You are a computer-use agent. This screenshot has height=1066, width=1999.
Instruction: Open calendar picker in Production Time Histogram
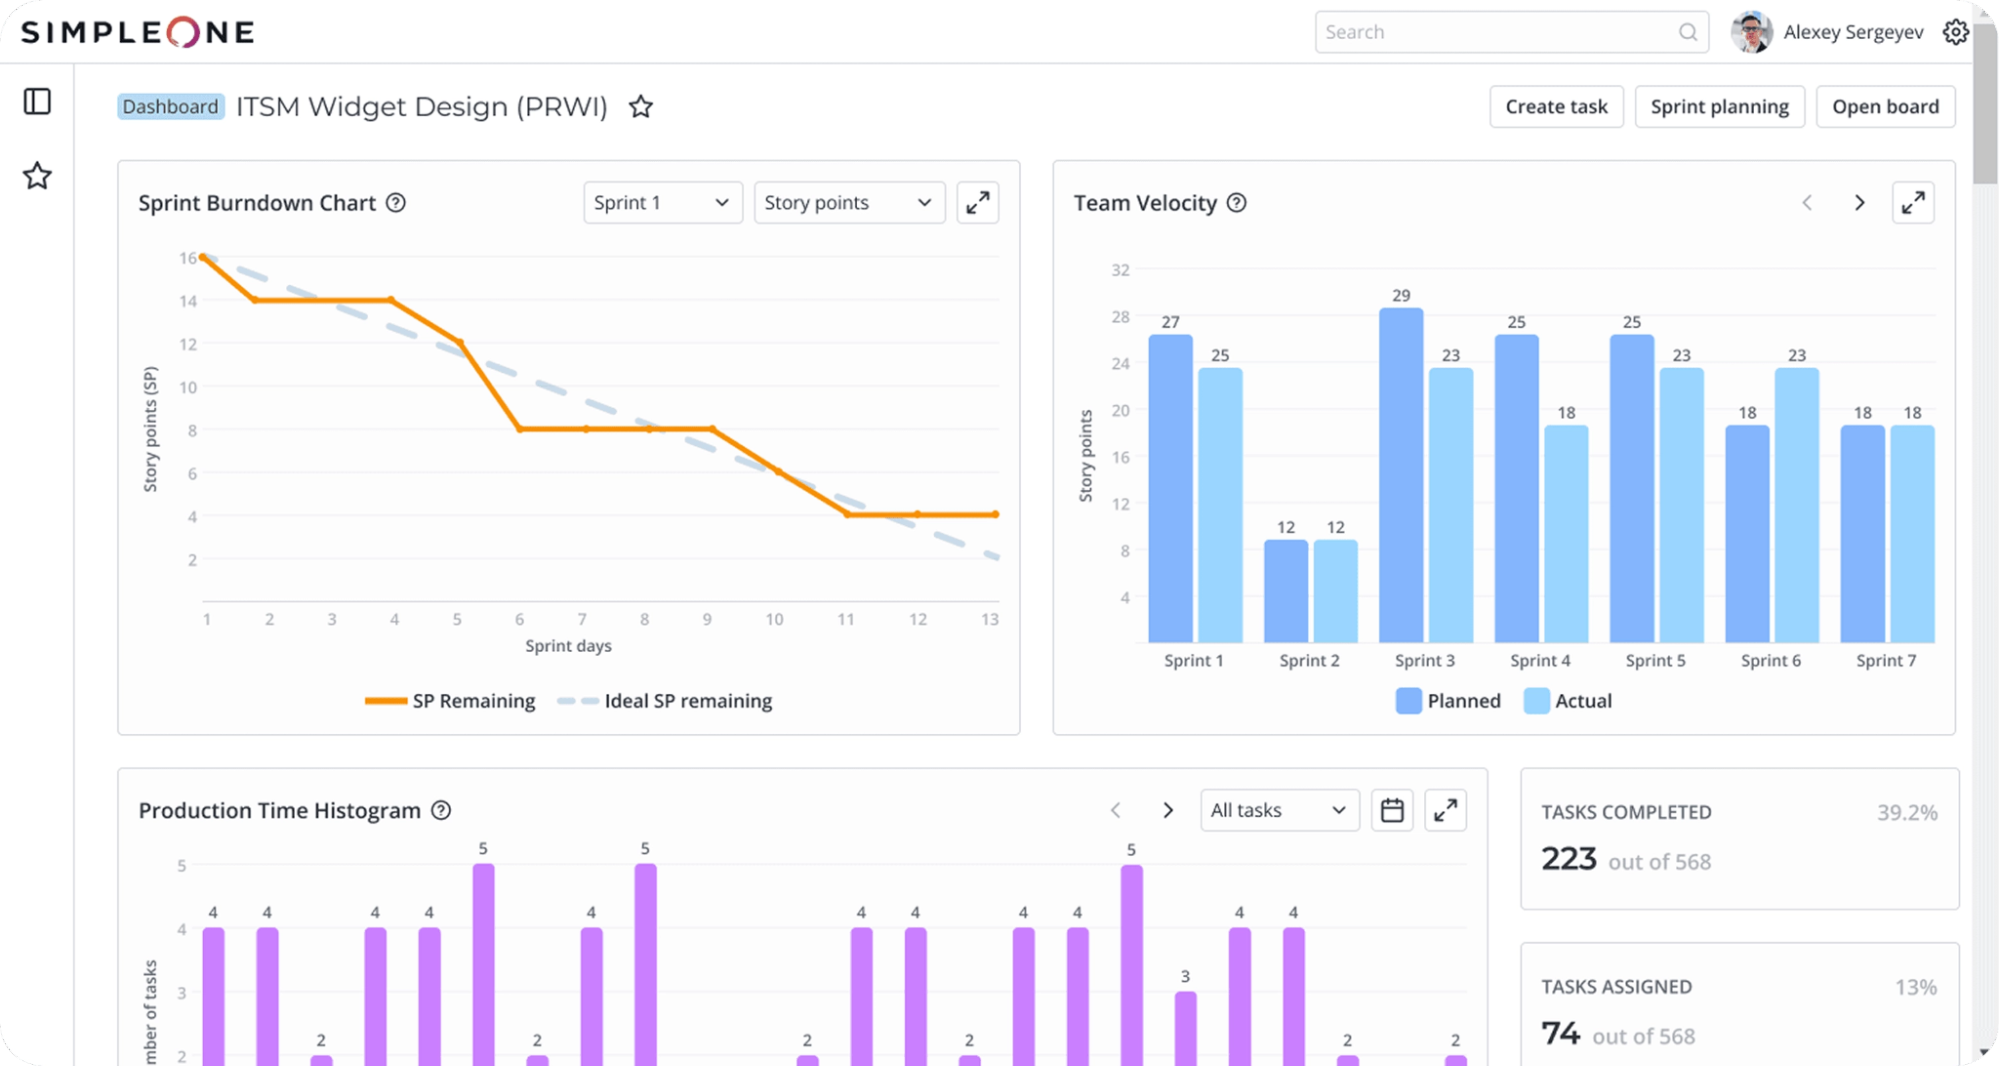pyautogui.click(x=1392, y=810)
